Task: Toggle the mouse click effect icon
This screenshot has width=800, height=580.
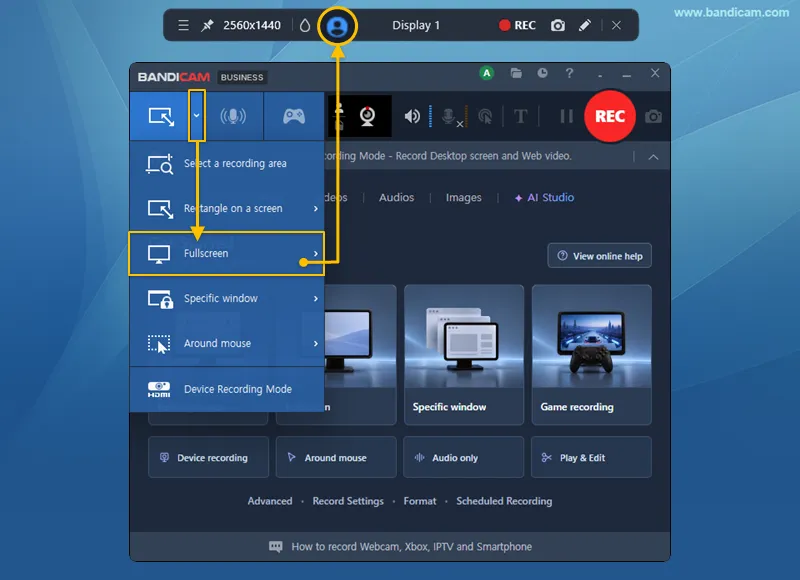Action: [485, 117]
